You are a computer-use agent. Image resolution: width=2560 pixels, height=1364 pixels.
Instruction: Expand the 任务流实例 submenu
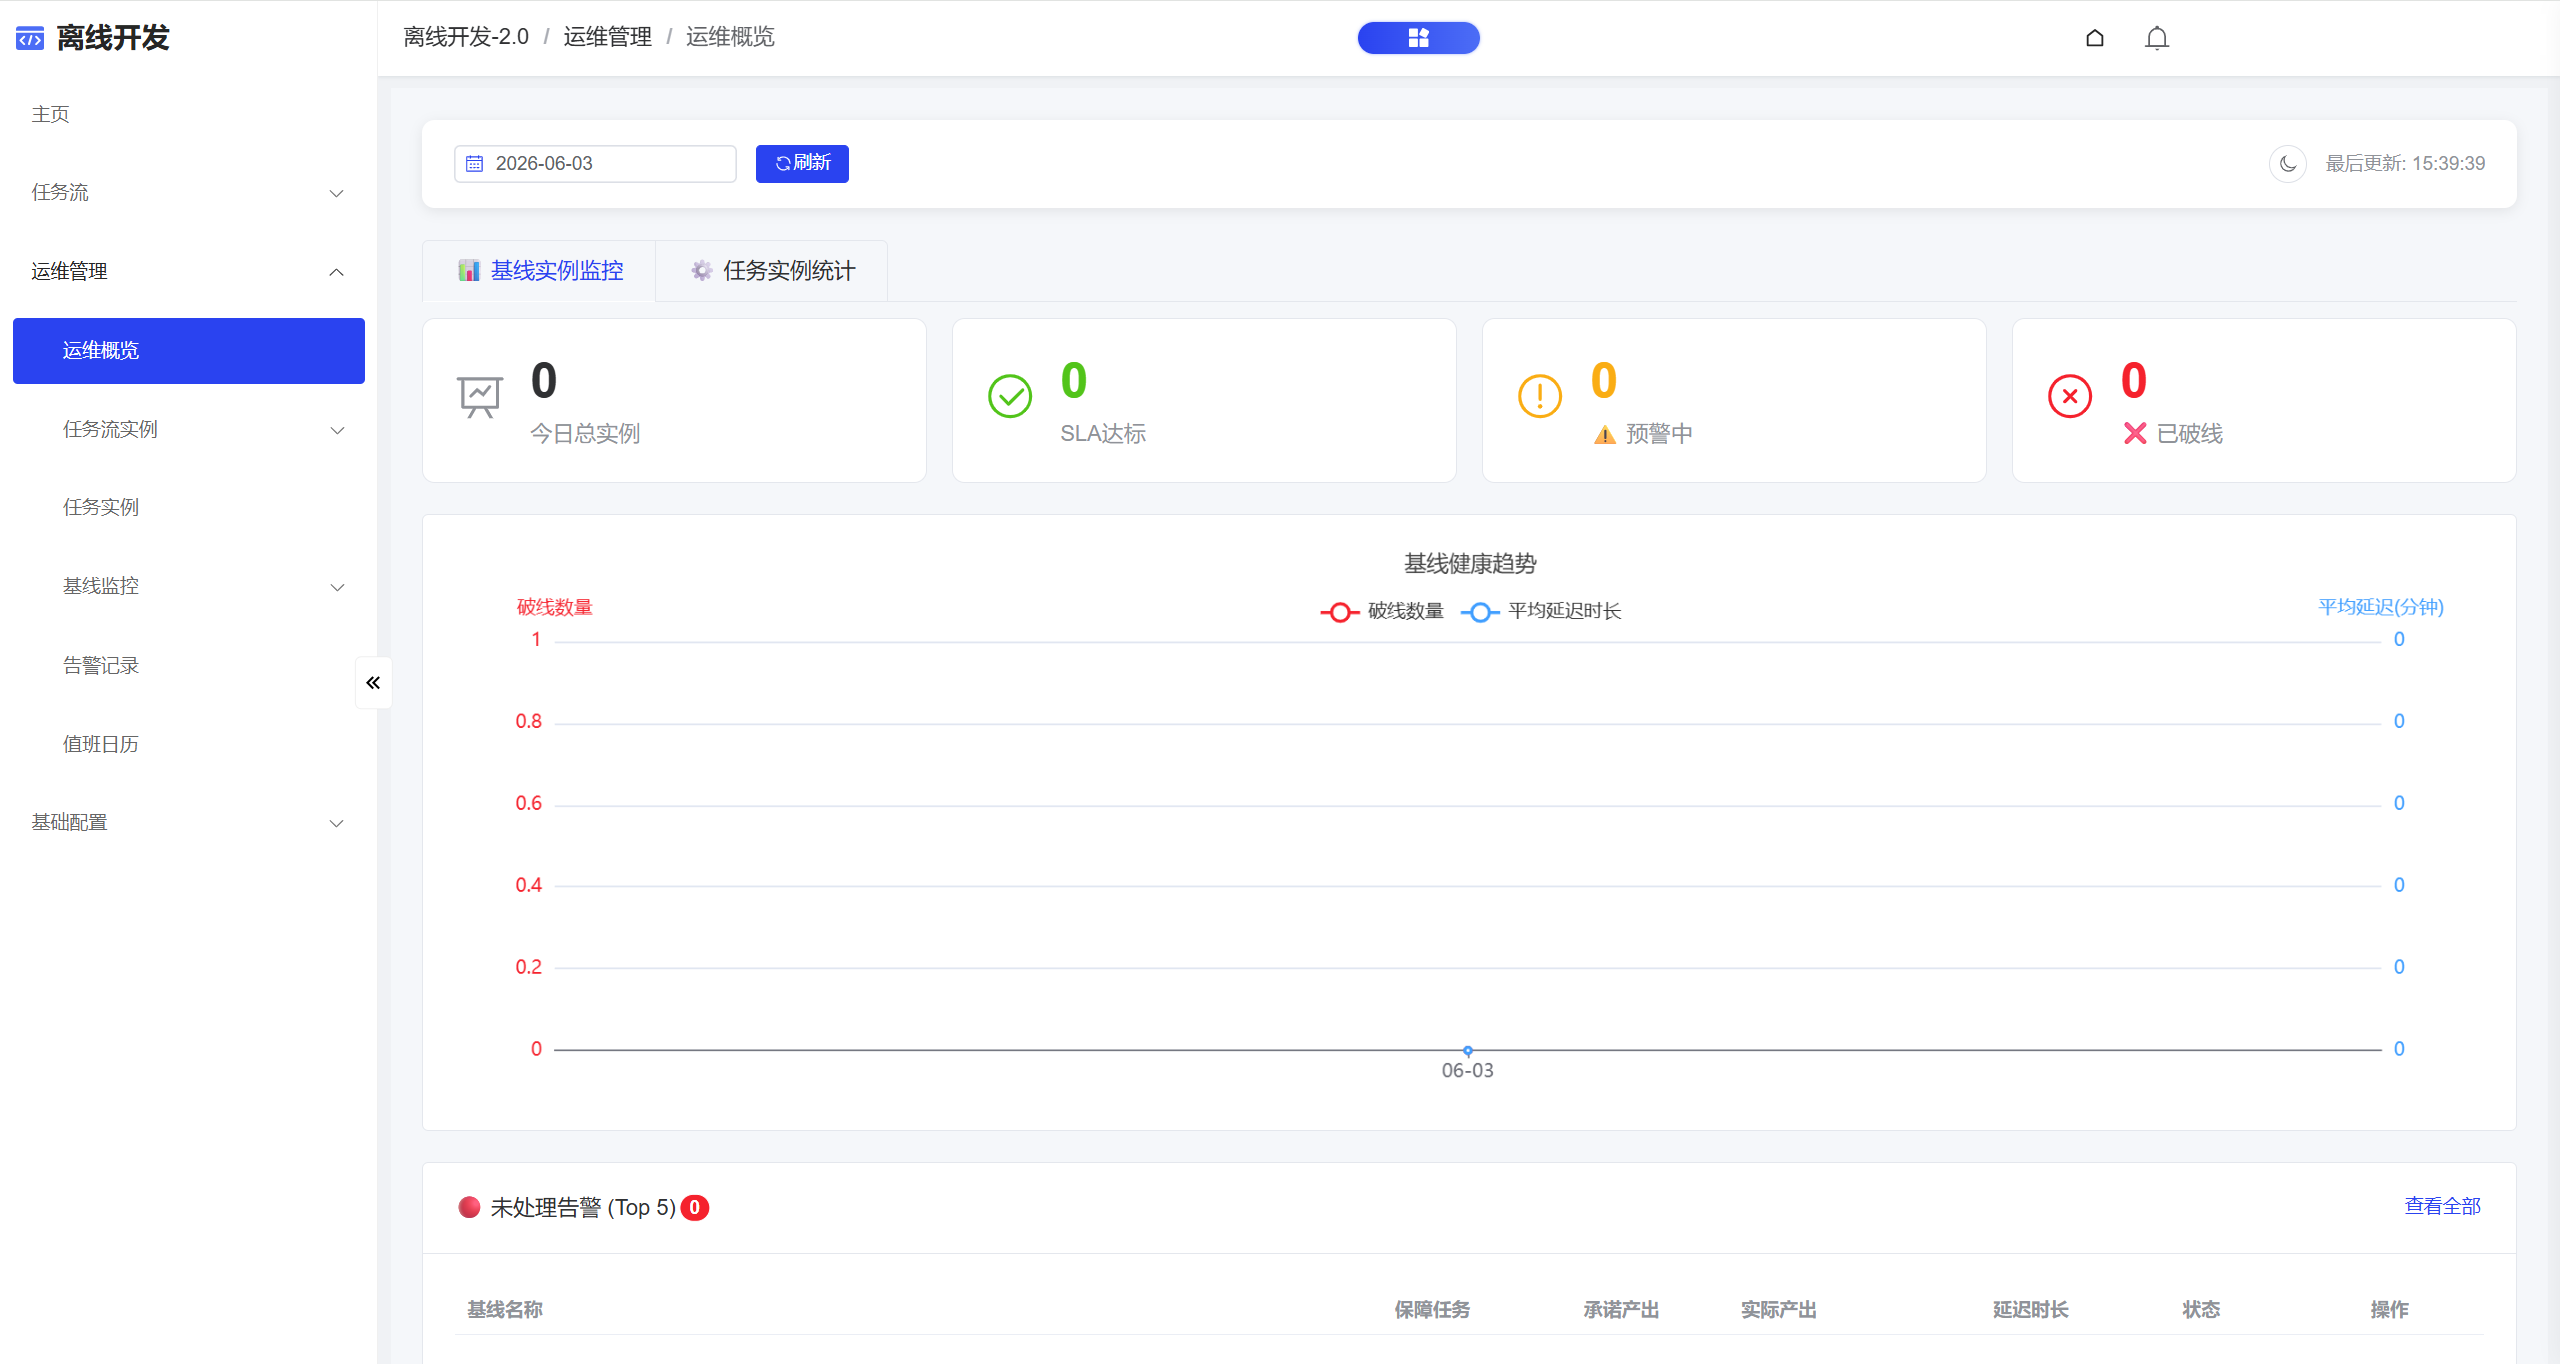coord(188,430)
